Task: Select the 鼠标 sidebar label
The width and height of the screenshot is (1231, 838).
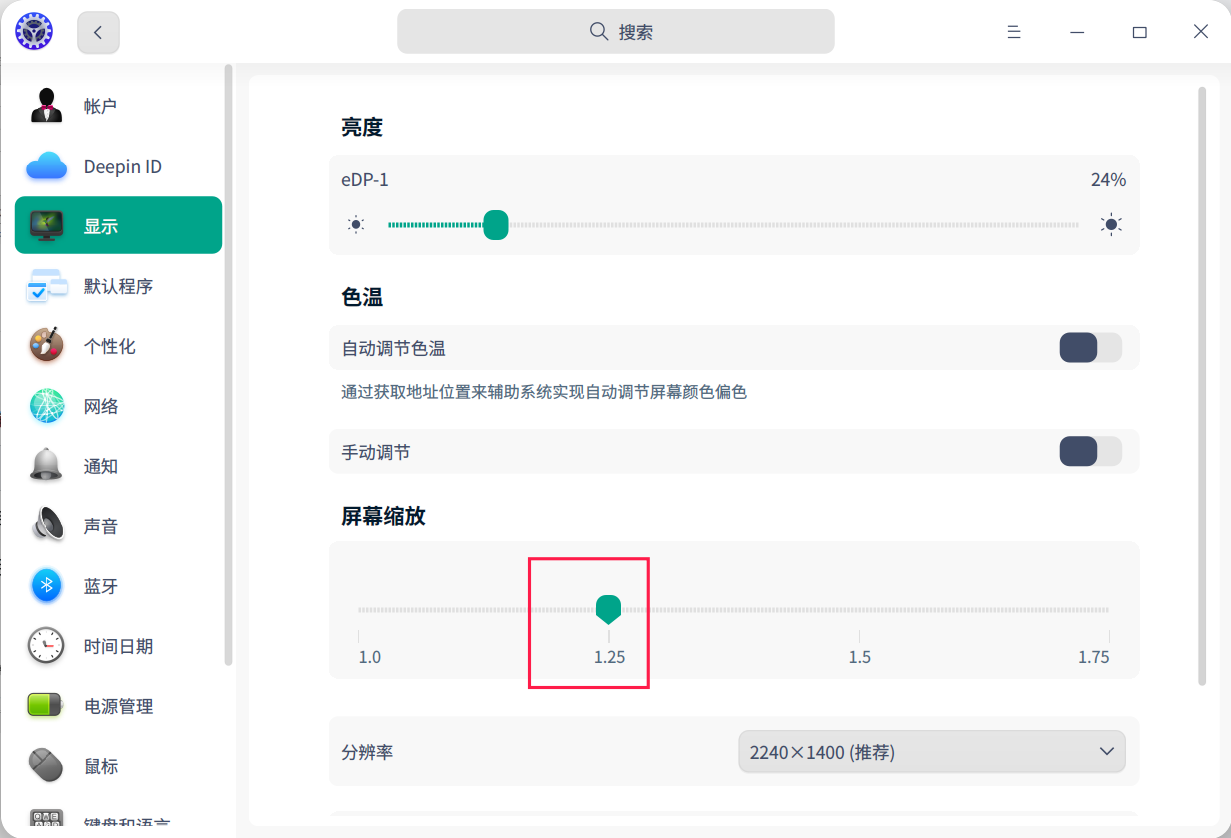Action: 101,766
